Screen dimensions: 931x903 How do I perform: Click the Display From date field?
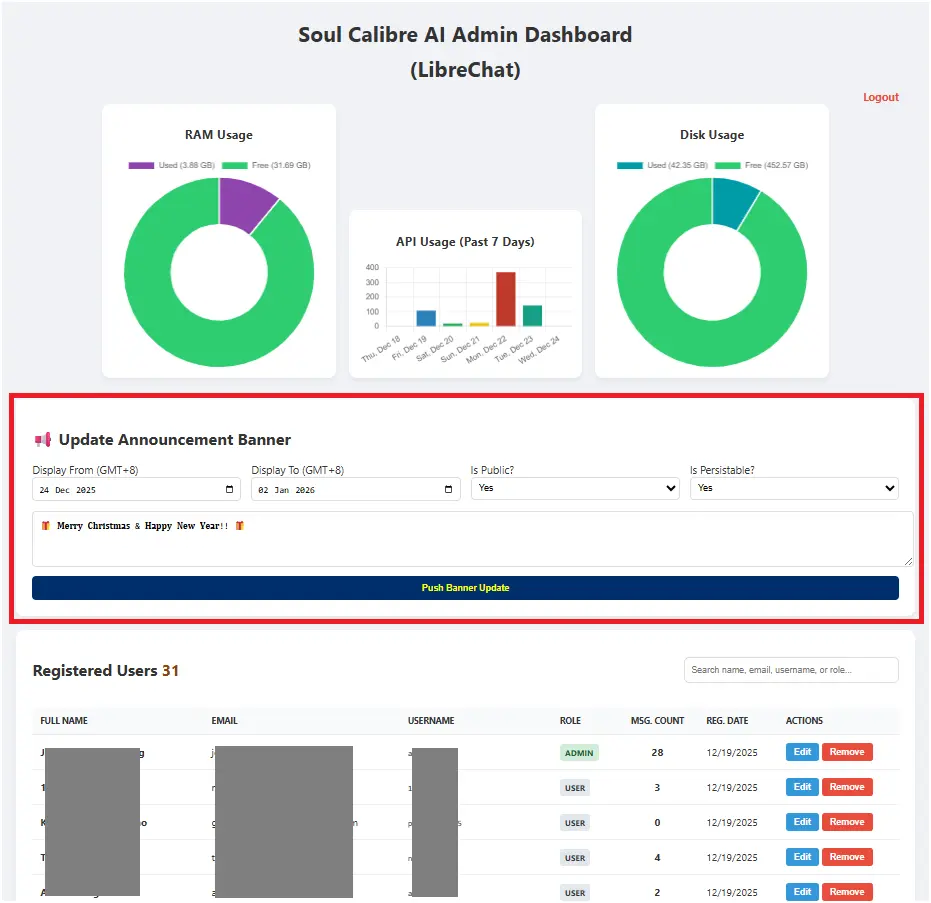[x=137, y=489]
